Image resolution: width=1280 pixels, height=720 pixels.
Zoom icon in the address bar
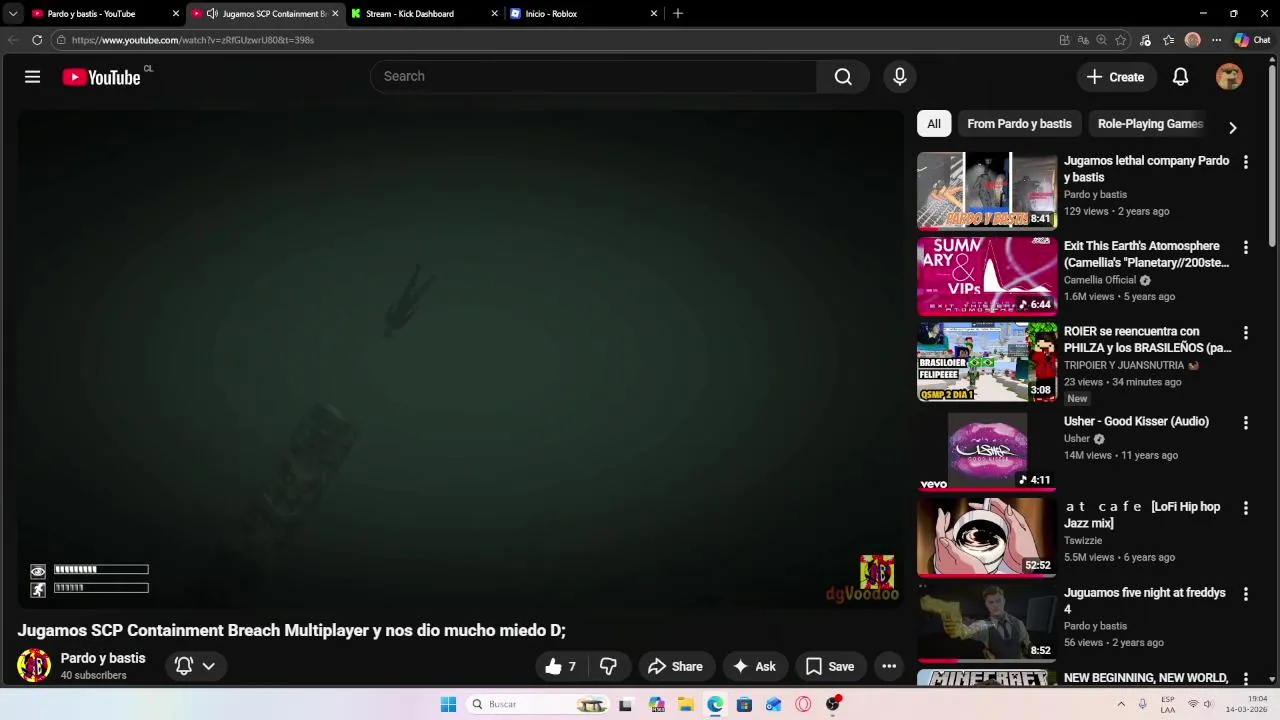click(x=1102, y=40)
